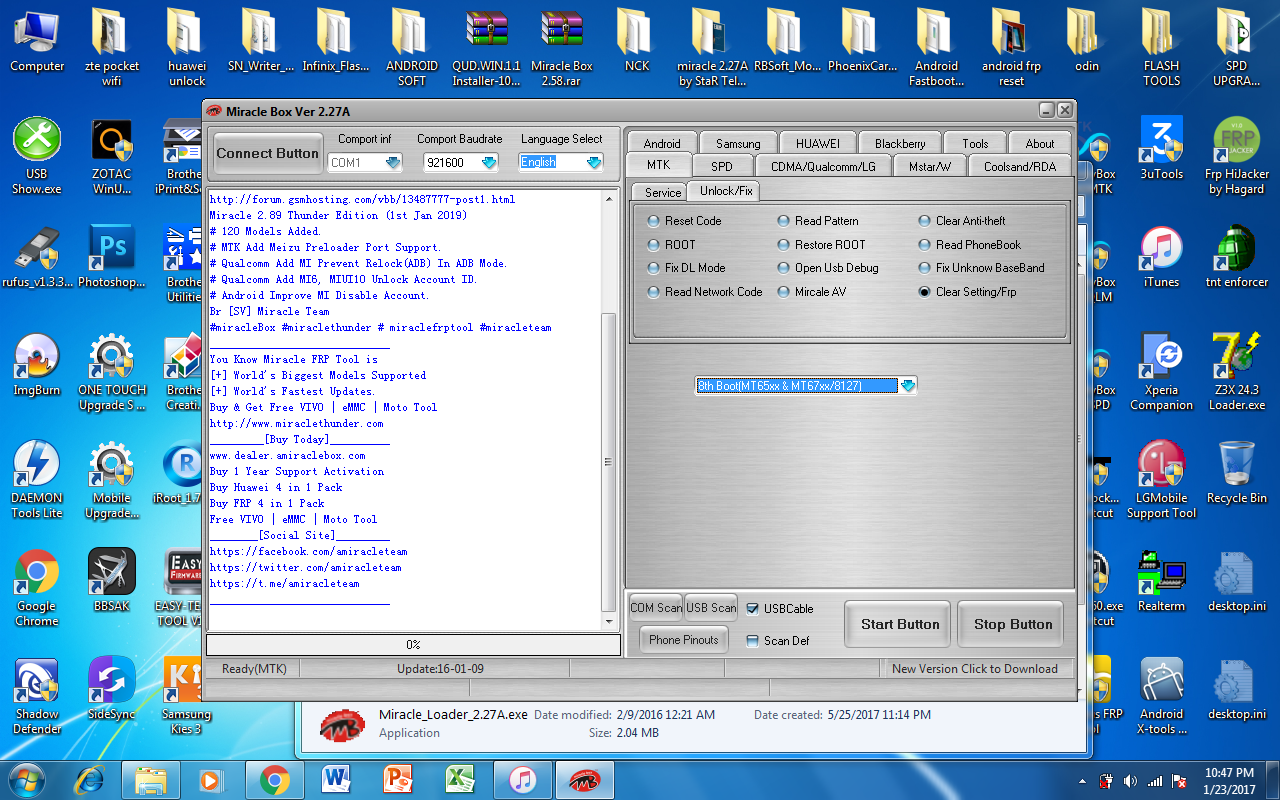Image resolution: width=1280 pixels, height=800 pixels.
Task: Launch ImgBurn desktop icon
Action: pos(37,364)
